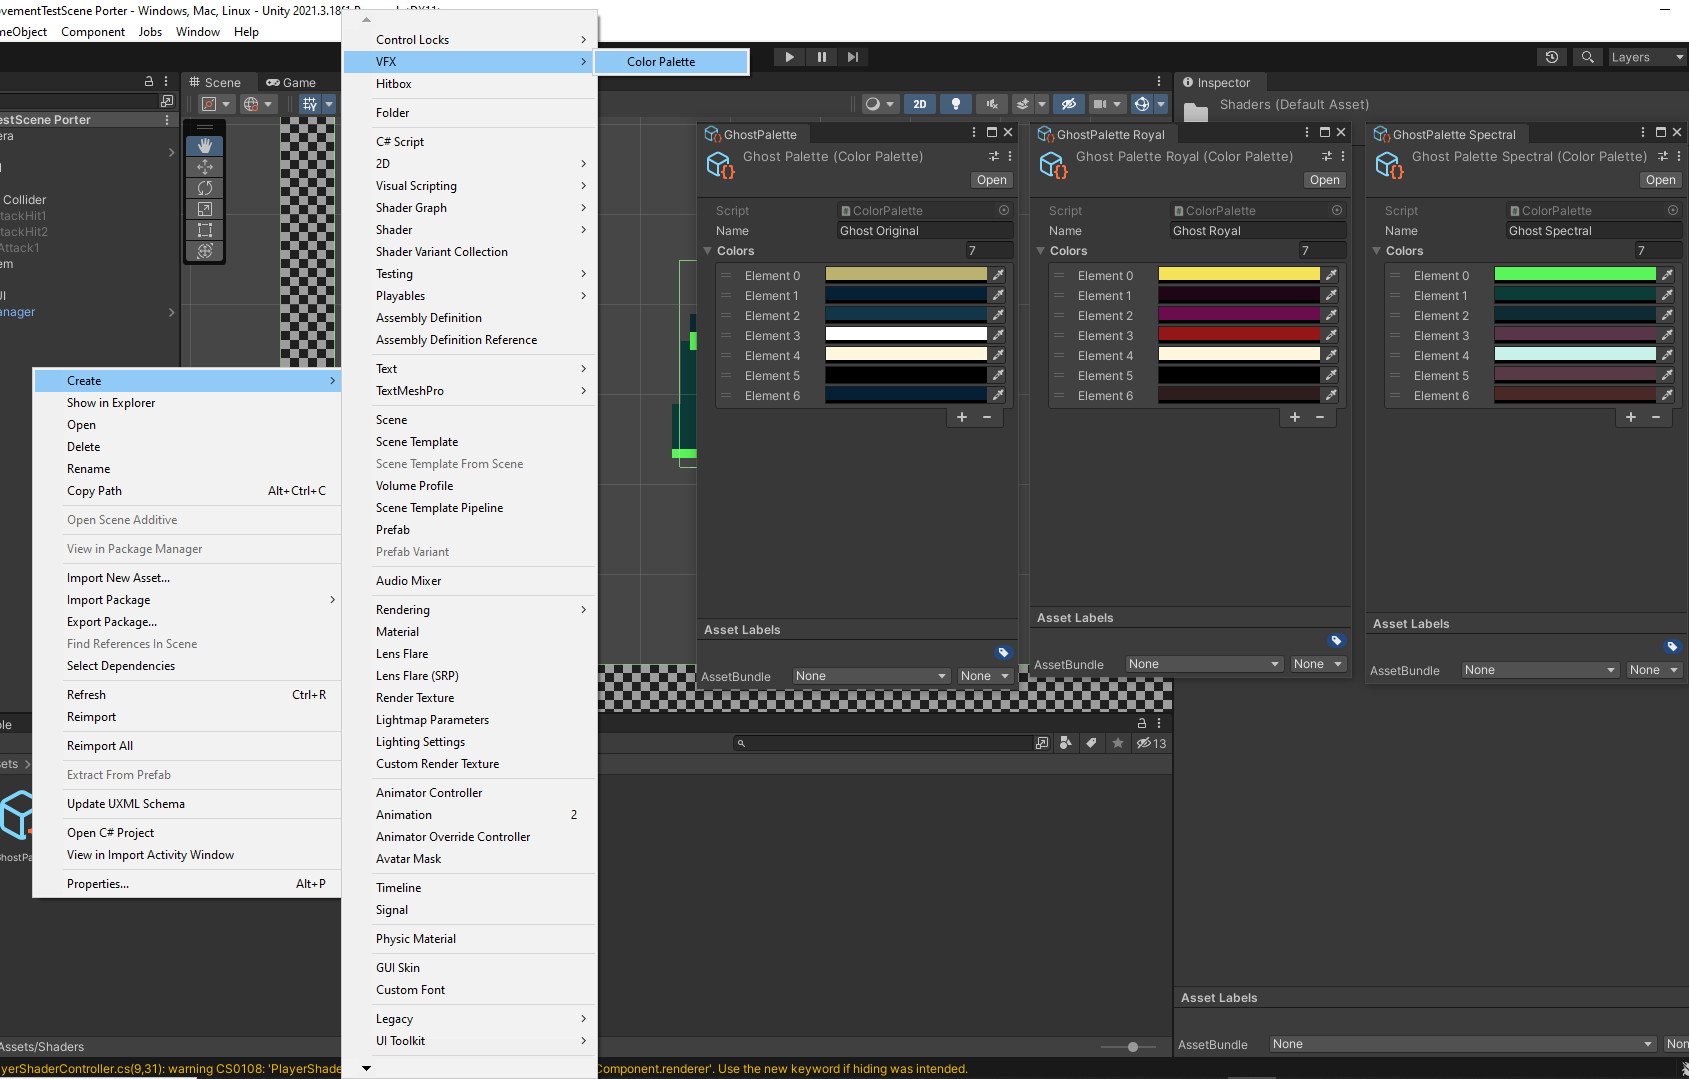Screen dimensions: 1689x1079
Task: Add color element in GhostPalette list
Action: click(x=961, y=417)
